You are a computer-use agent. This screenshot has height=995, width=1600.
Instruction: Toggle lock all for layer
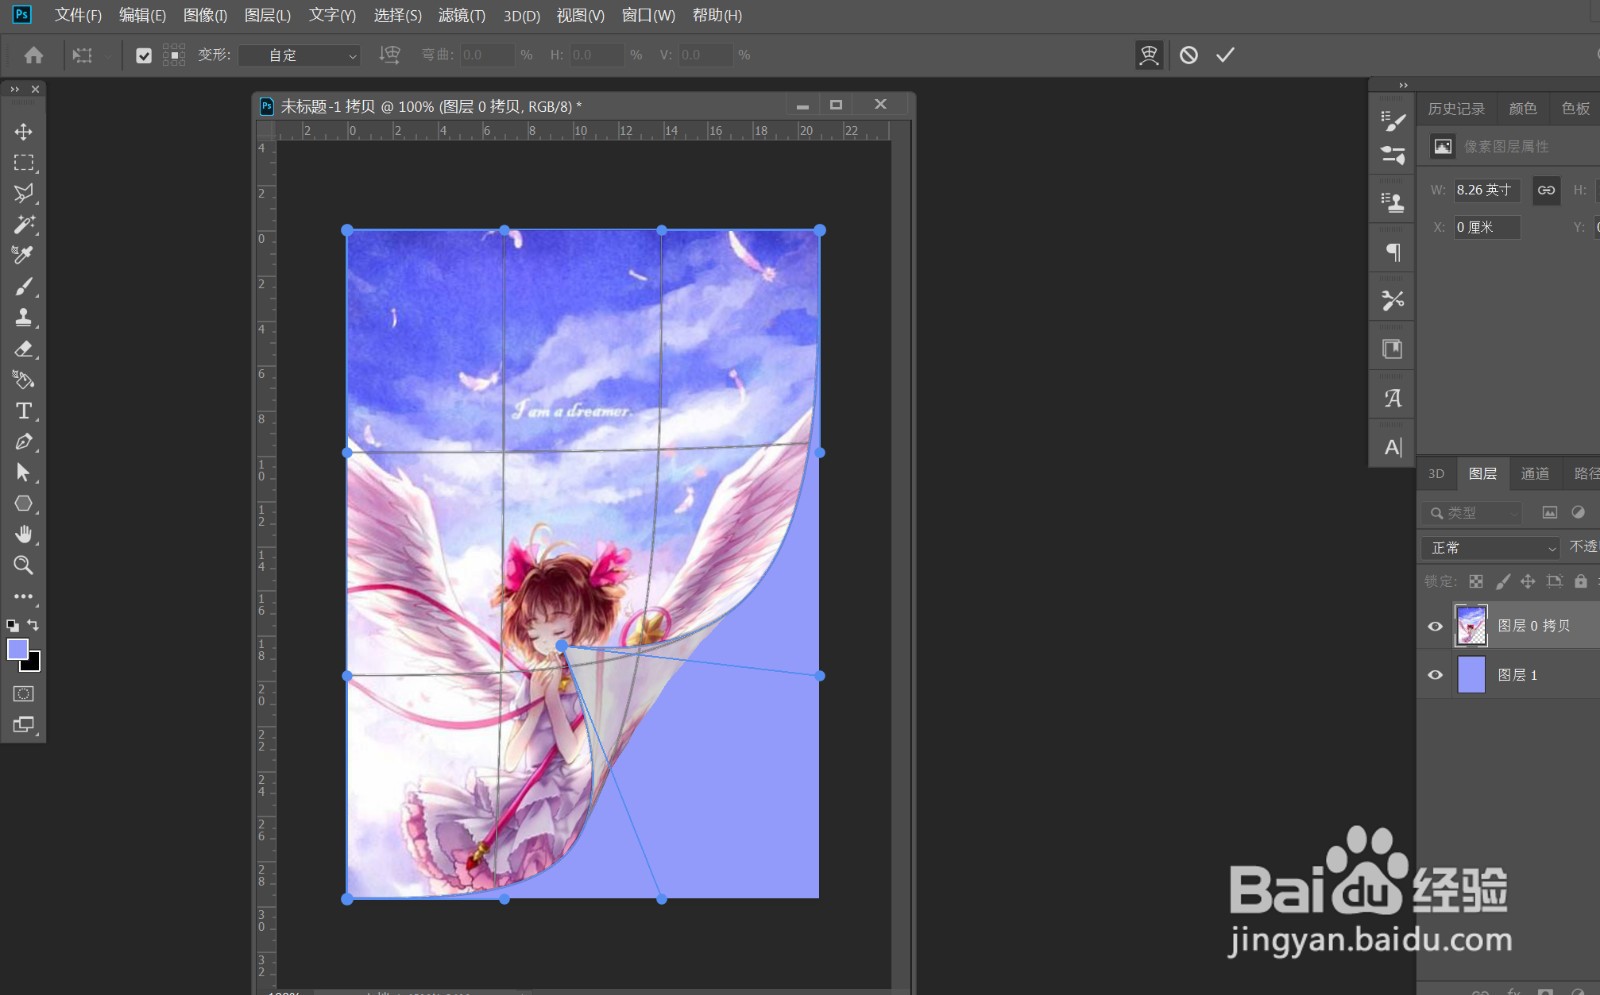click(1580, 581)
